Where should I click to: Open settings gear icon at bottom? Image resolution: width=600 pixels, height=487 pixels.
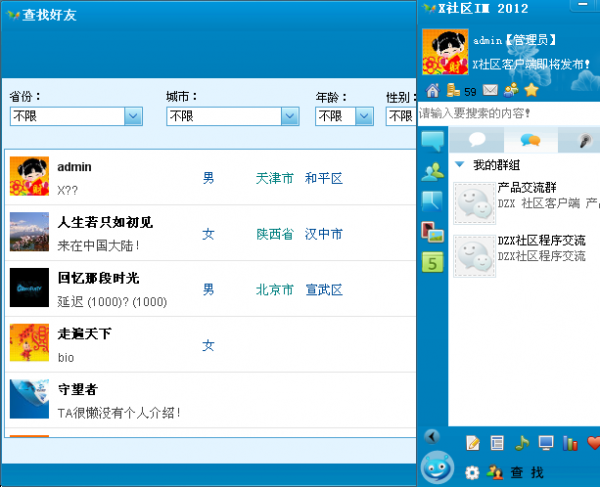pyautogui.click(x=472, y=472)
